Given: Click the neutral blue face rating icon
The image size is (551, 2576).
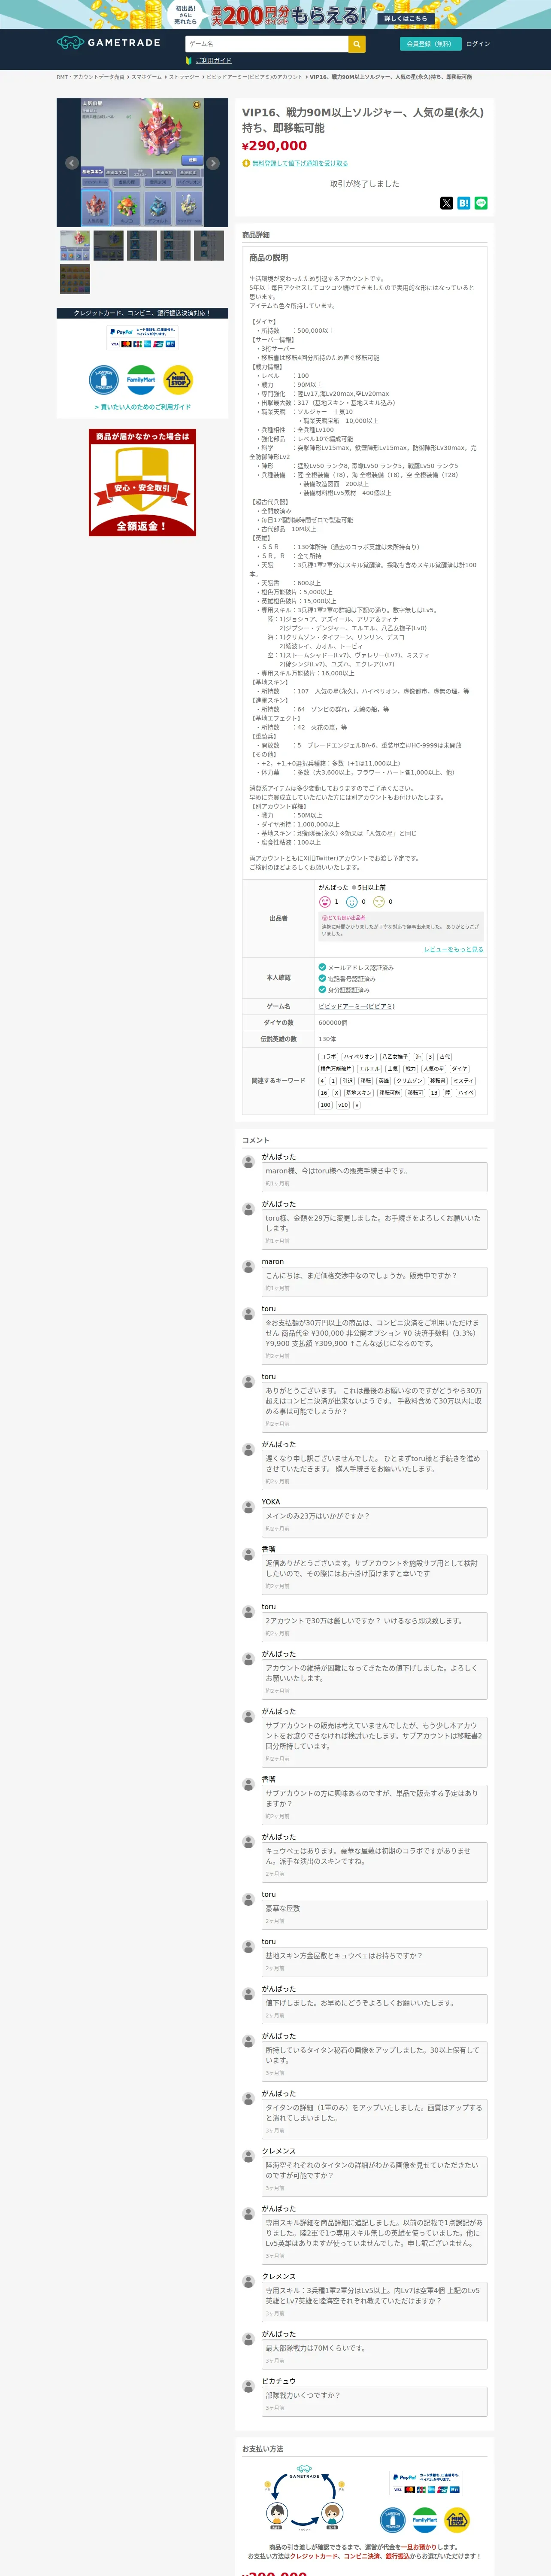Looking at the screenshot, I should (352, 901).
